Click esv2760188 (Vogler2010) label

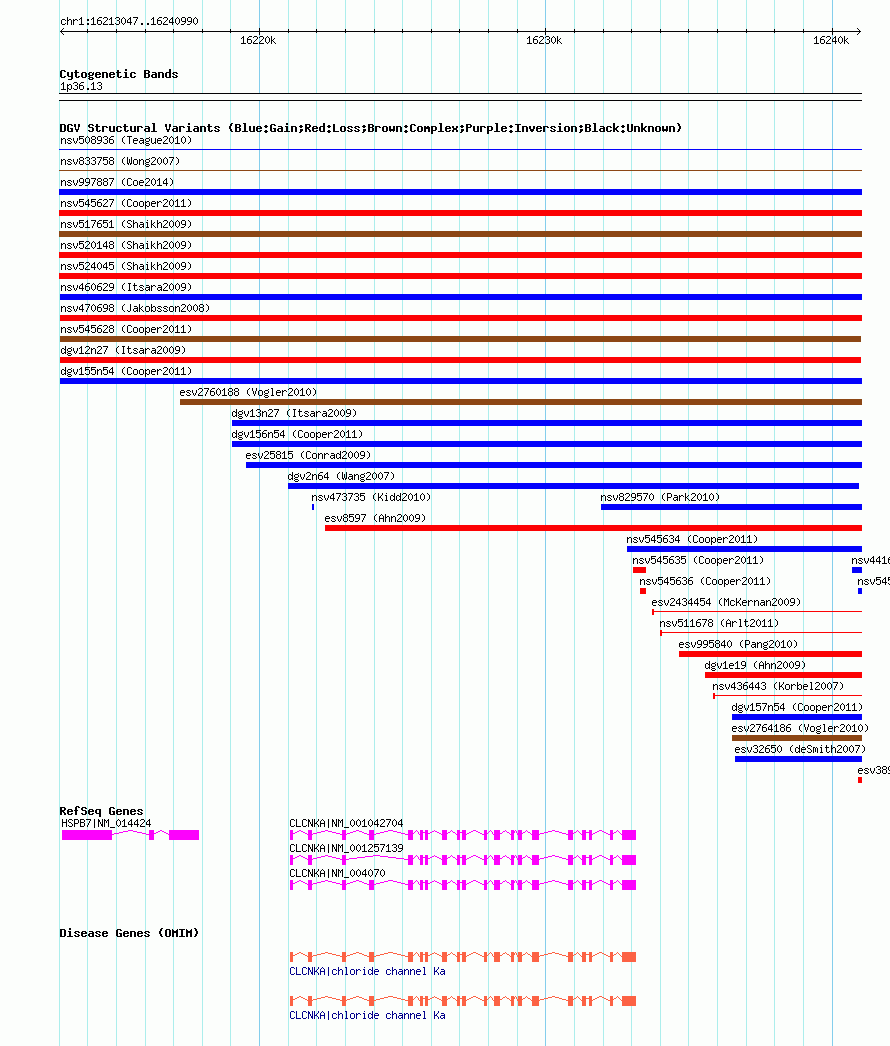248,392
